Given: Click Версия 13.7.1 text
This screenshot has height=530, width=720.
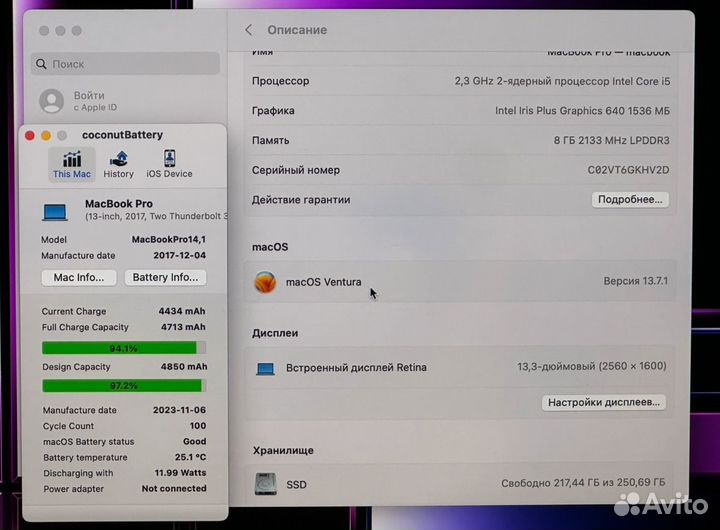Looking at the screenshot, I should [636, 281].
